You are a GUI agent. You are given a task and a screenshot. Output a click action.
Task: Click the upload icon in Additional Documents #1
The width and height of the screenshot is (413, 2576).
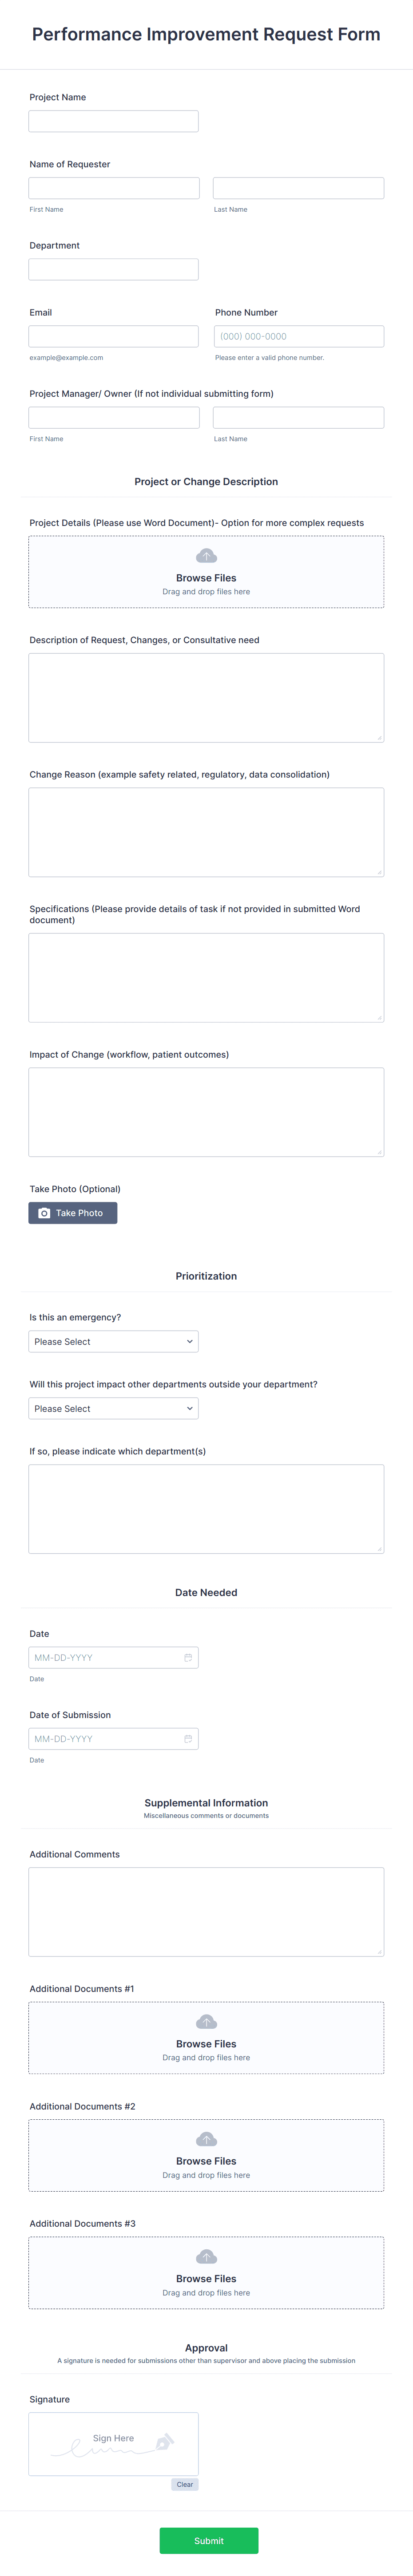tap(206, 2021)
